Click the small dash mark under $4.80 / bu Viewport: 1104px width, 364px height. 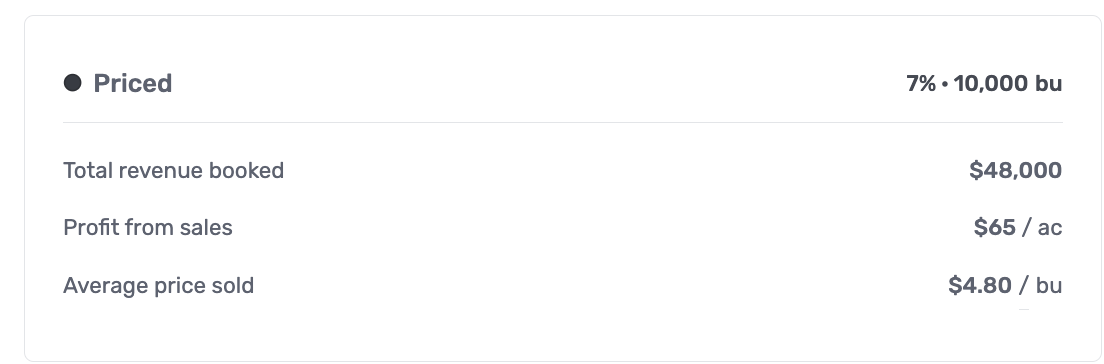[1024, 309]
